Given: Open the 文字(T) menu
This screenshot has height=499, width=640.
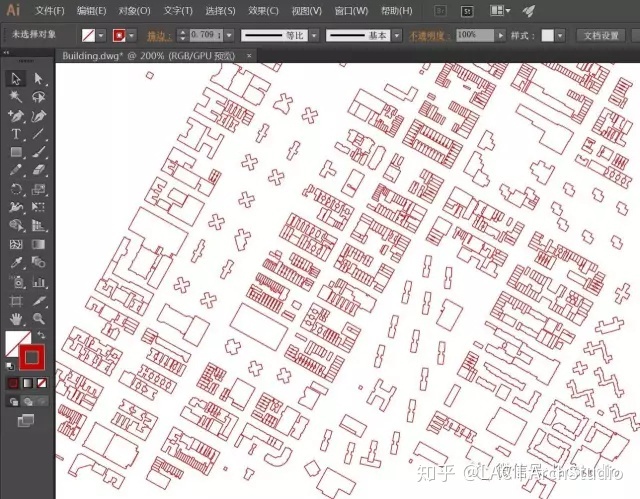Looking at the screenshot, I should (x=178, y=11).
